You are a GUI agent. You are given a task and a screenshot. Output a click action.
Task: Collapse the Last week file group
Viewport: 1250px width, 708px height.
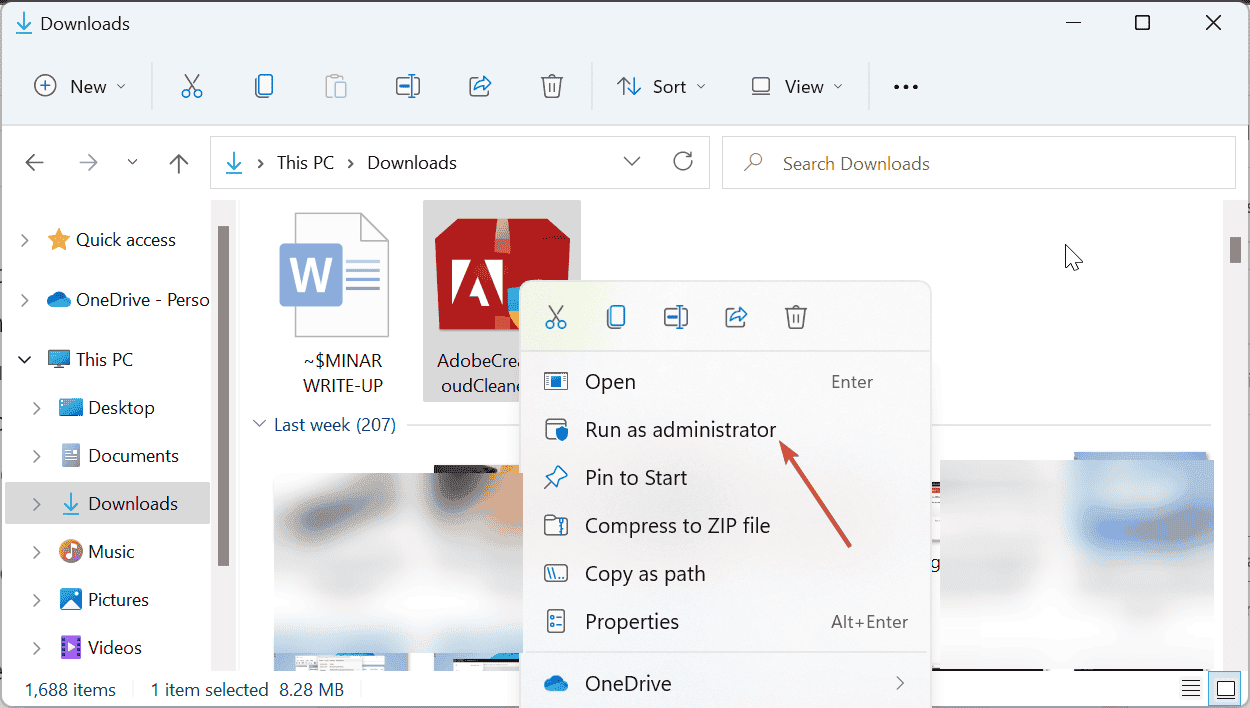click(260, 424)
